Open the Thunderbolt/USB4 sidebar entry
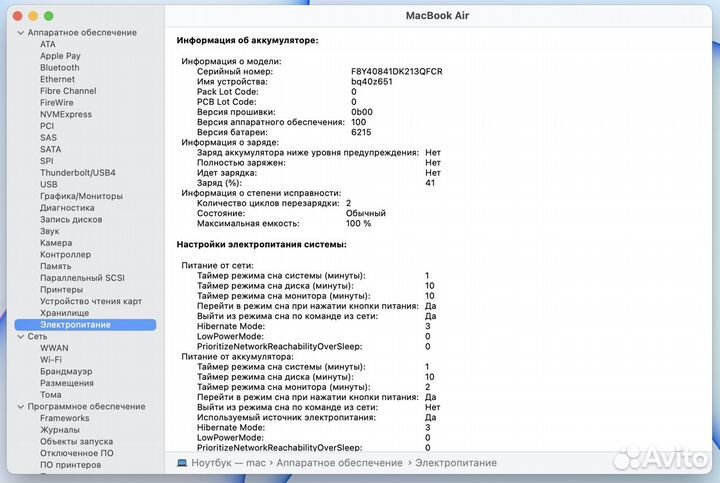The width and height of the screenshot is (720, 483). (77, 172)
